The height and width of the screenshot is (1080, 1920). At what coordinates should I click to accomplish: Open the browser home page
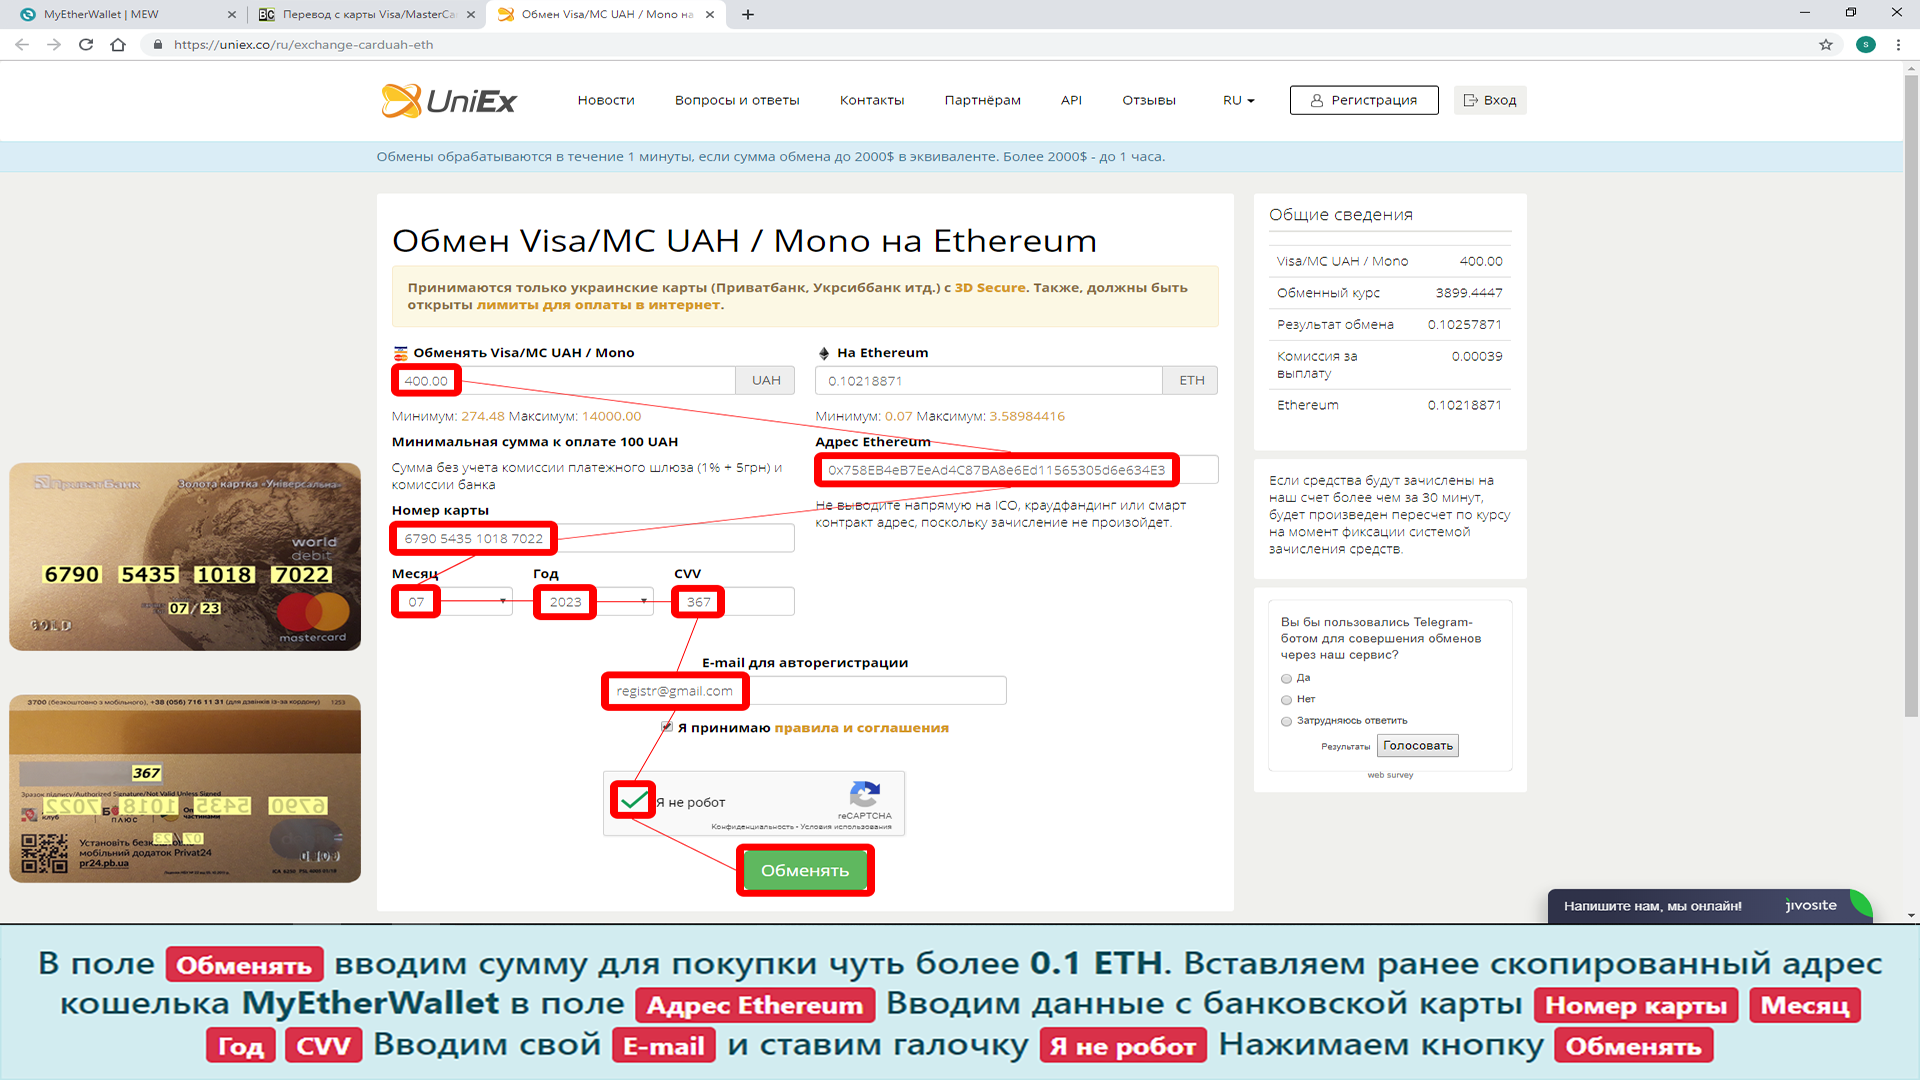coord(118,45)
